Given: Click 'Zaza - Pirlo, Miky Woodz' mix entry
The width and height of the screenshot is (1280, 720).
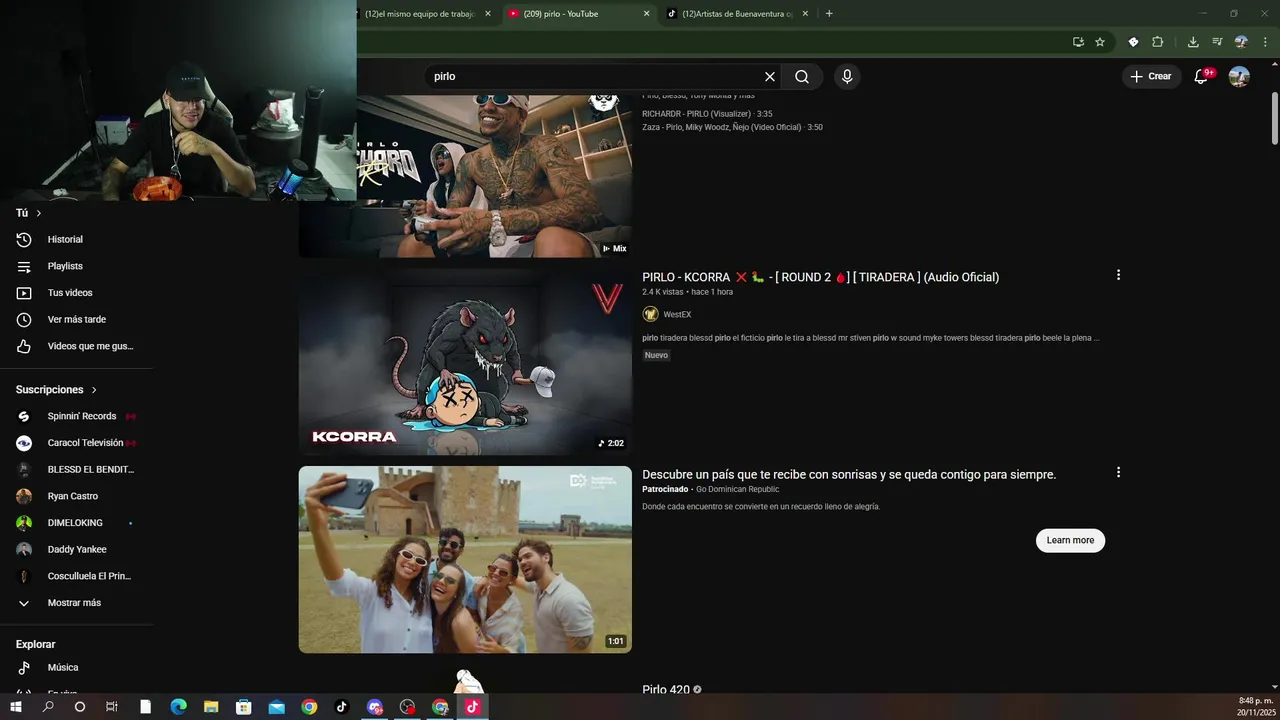Looking at the screenshot, I should [732, 127].
